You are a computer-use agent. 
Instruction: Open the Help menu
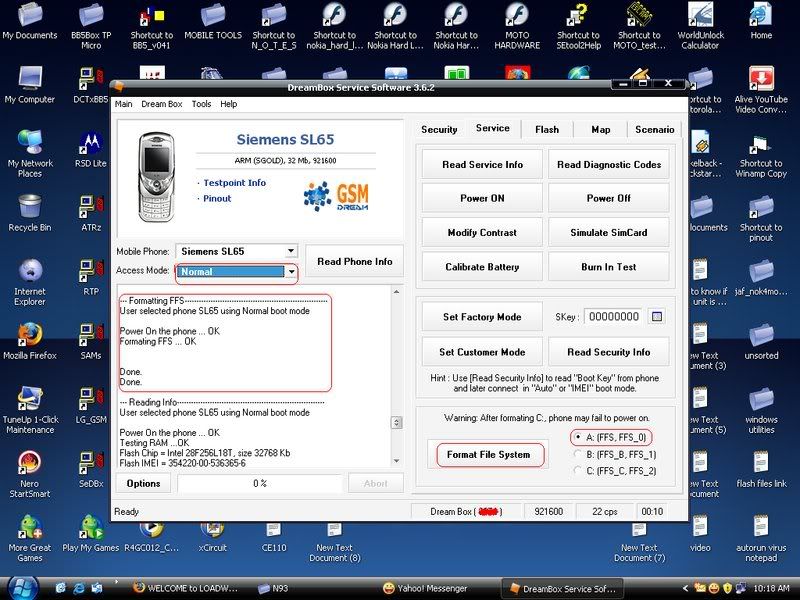[x=229, y=104]
